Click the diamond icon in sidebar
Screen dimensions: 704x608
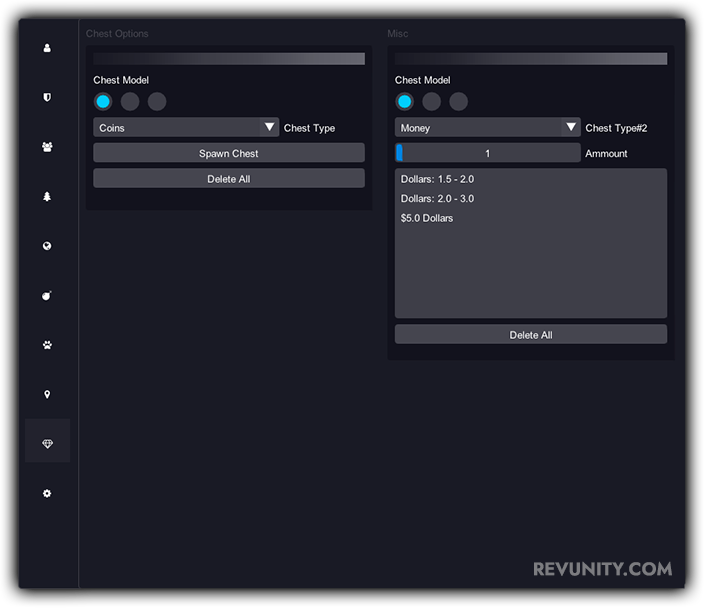[47, 444]
